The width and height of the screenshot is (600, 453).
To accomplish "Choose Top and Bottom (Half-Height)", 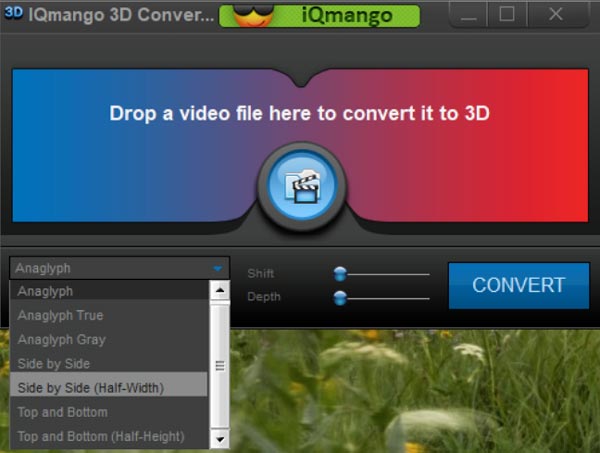I will (109, 436).
